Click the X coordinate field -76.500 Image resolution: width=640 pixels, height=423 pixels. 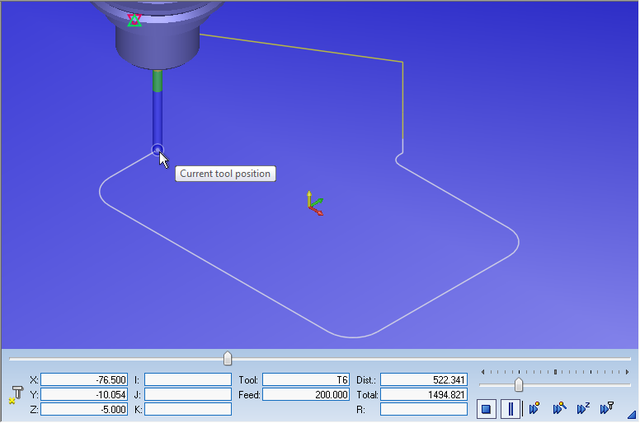[84, 380]
